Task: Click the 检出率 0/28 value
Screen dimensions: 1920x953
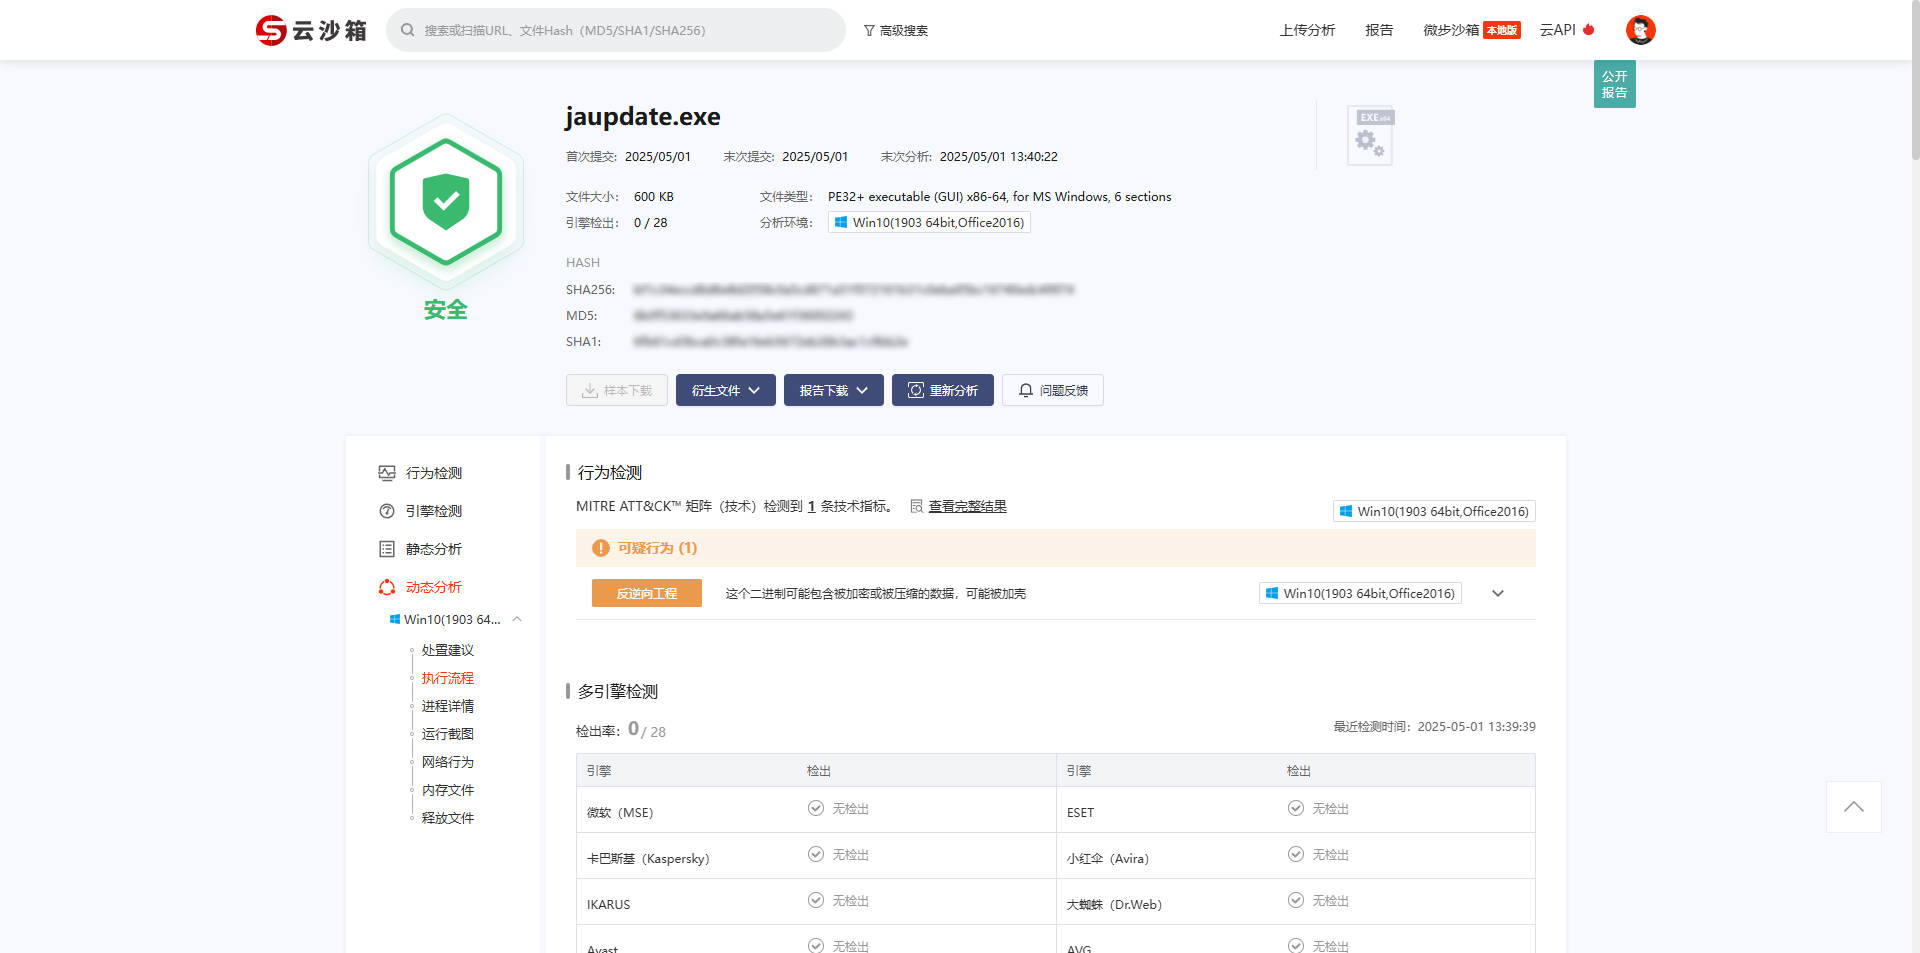Action: [x=647, y=730]
